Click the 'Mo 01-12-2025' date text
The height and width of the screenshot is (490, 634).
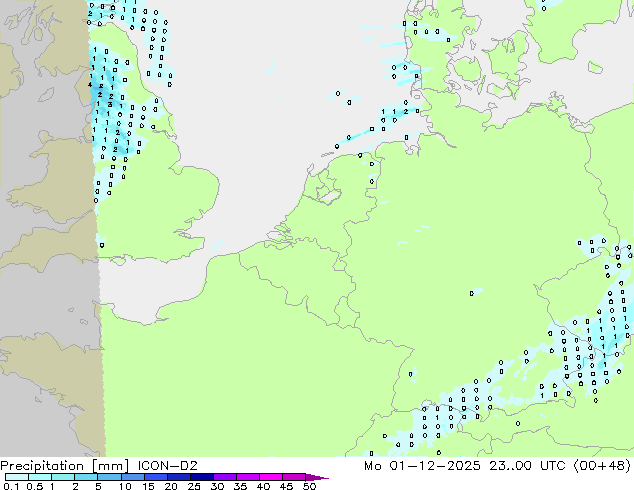pyautogui.click(x=423, y=465)
